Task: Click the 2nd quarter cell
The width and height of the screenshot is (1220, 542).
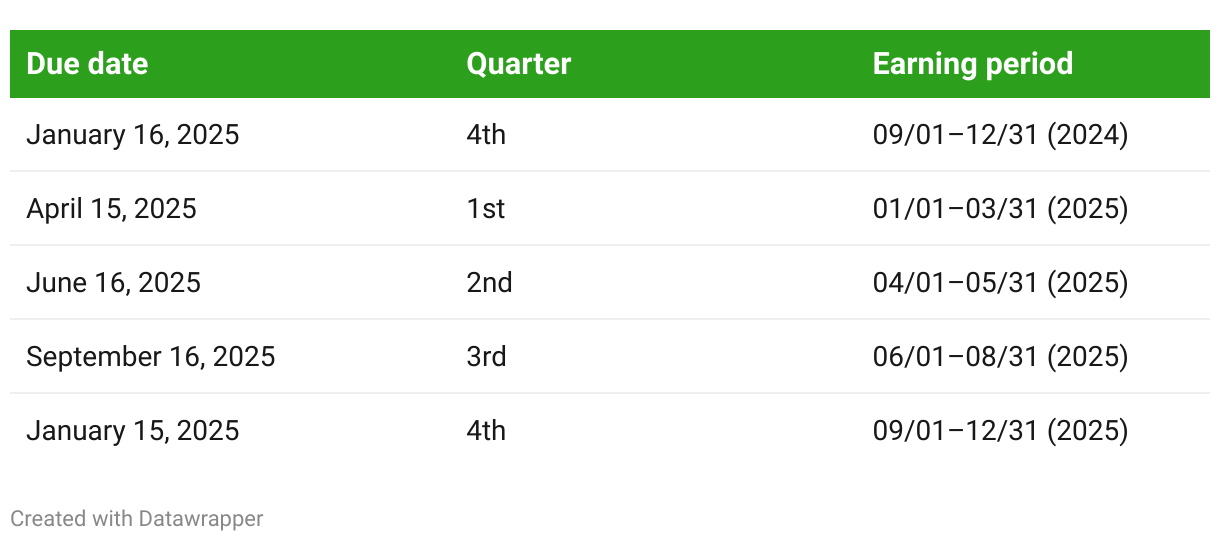Action: click(489, 283)
